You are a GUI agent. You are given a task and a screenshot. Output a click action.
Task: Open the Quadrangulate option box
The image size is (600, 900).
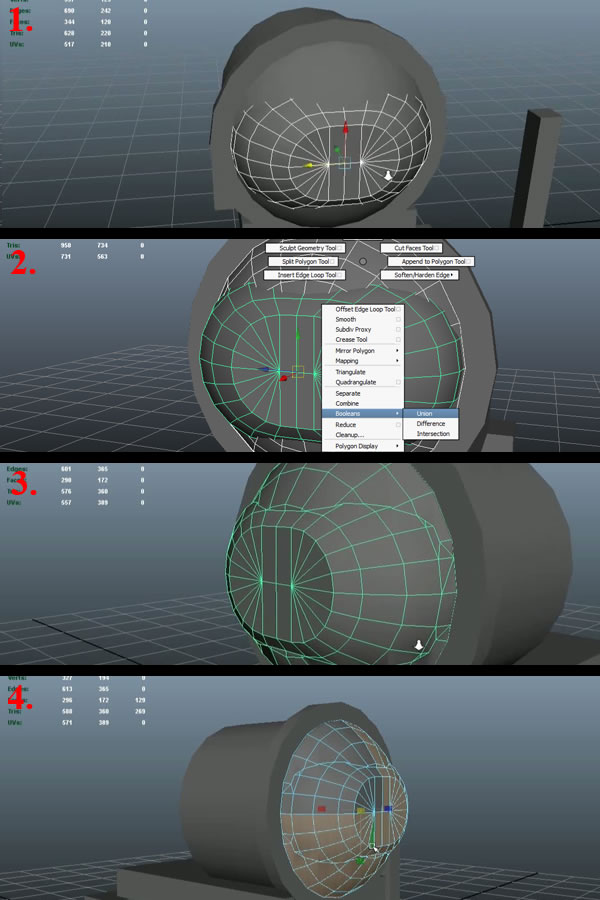pyautogui.click(x=398, y=382)
